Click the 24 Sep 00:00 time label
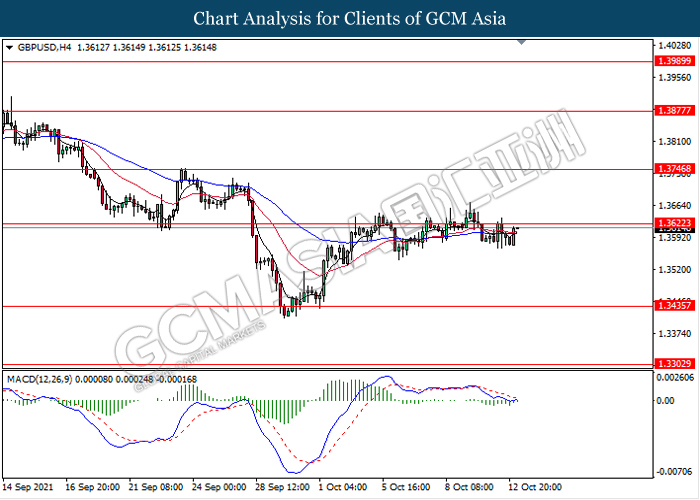 pos(219,487)
